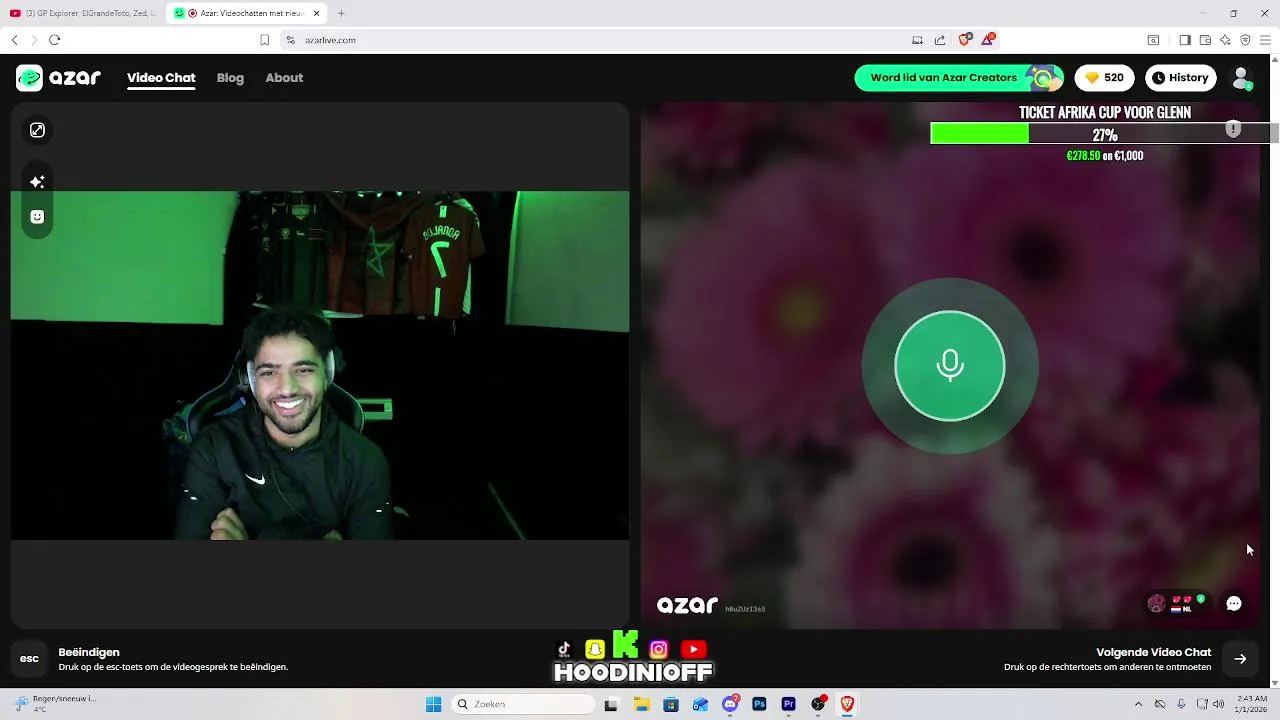This screenshot has height=720, width=1280.
Task: Open Discord from taskbar
Action: [x=730, y=704]
